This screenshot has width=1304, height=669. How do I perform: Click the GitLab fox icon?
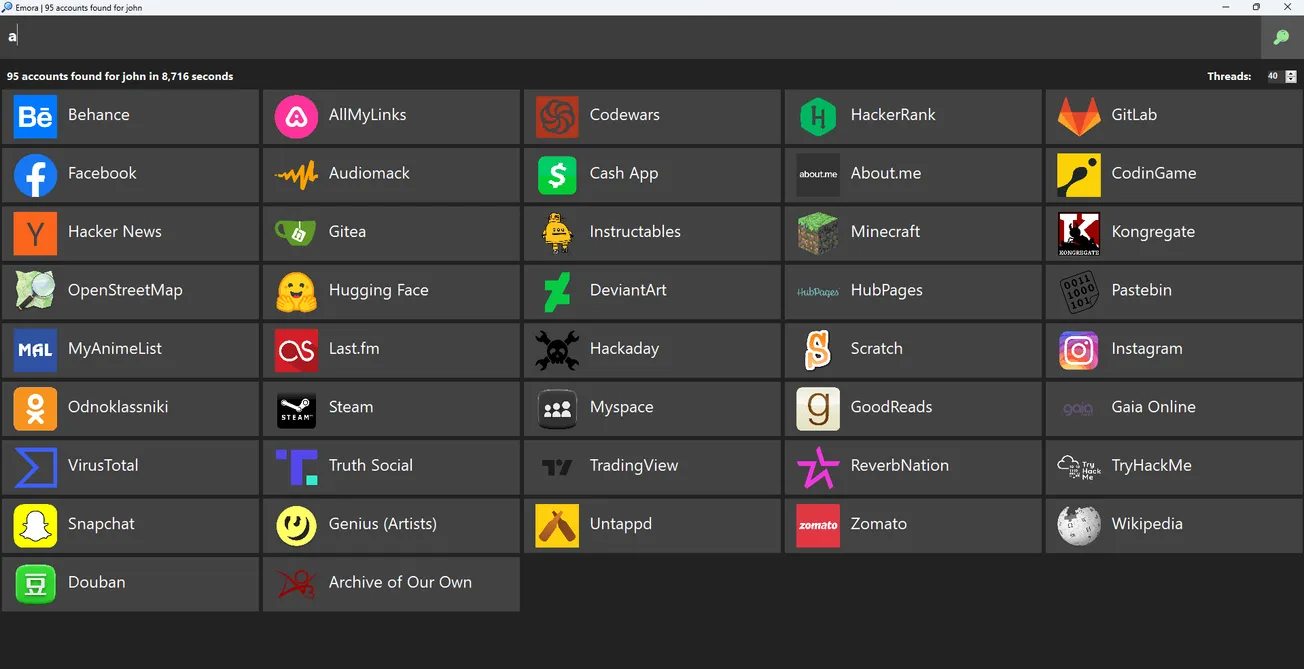1078,116
